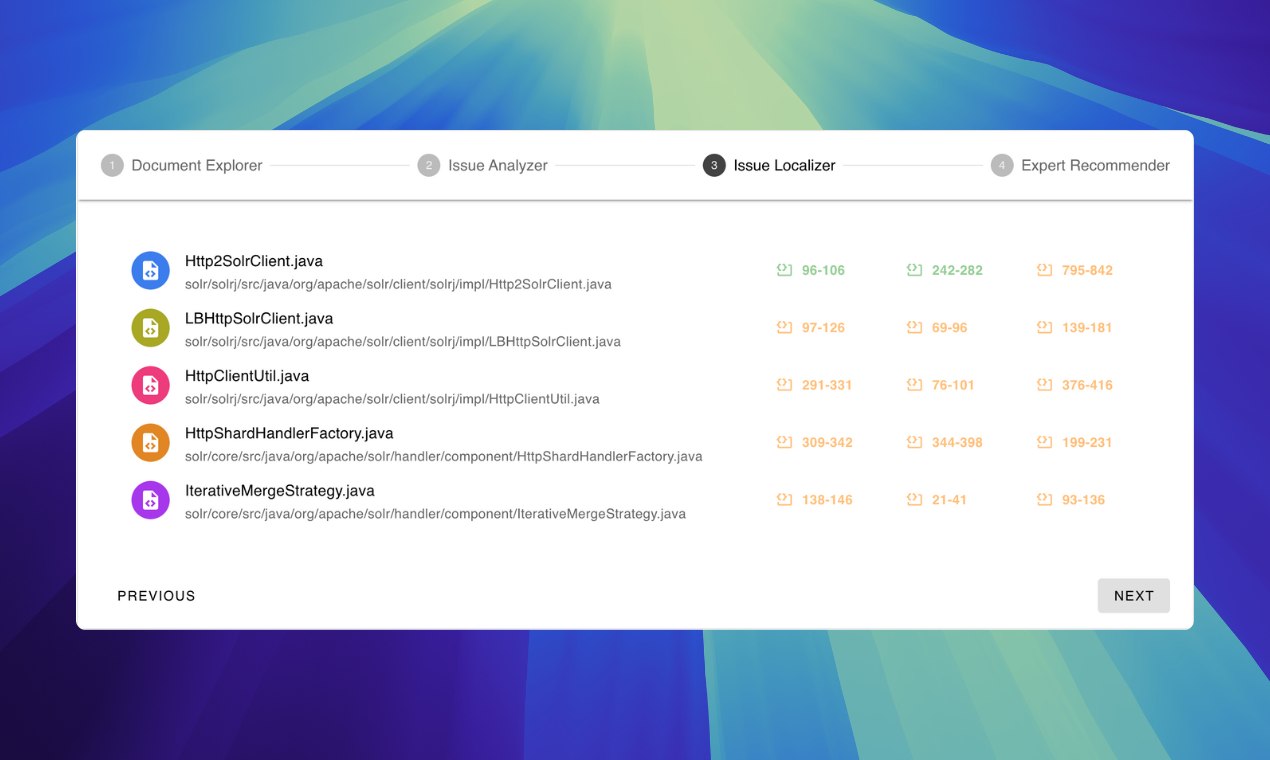
Task: Click the snippet icon beside lines 93-136
Action: 1044,500
